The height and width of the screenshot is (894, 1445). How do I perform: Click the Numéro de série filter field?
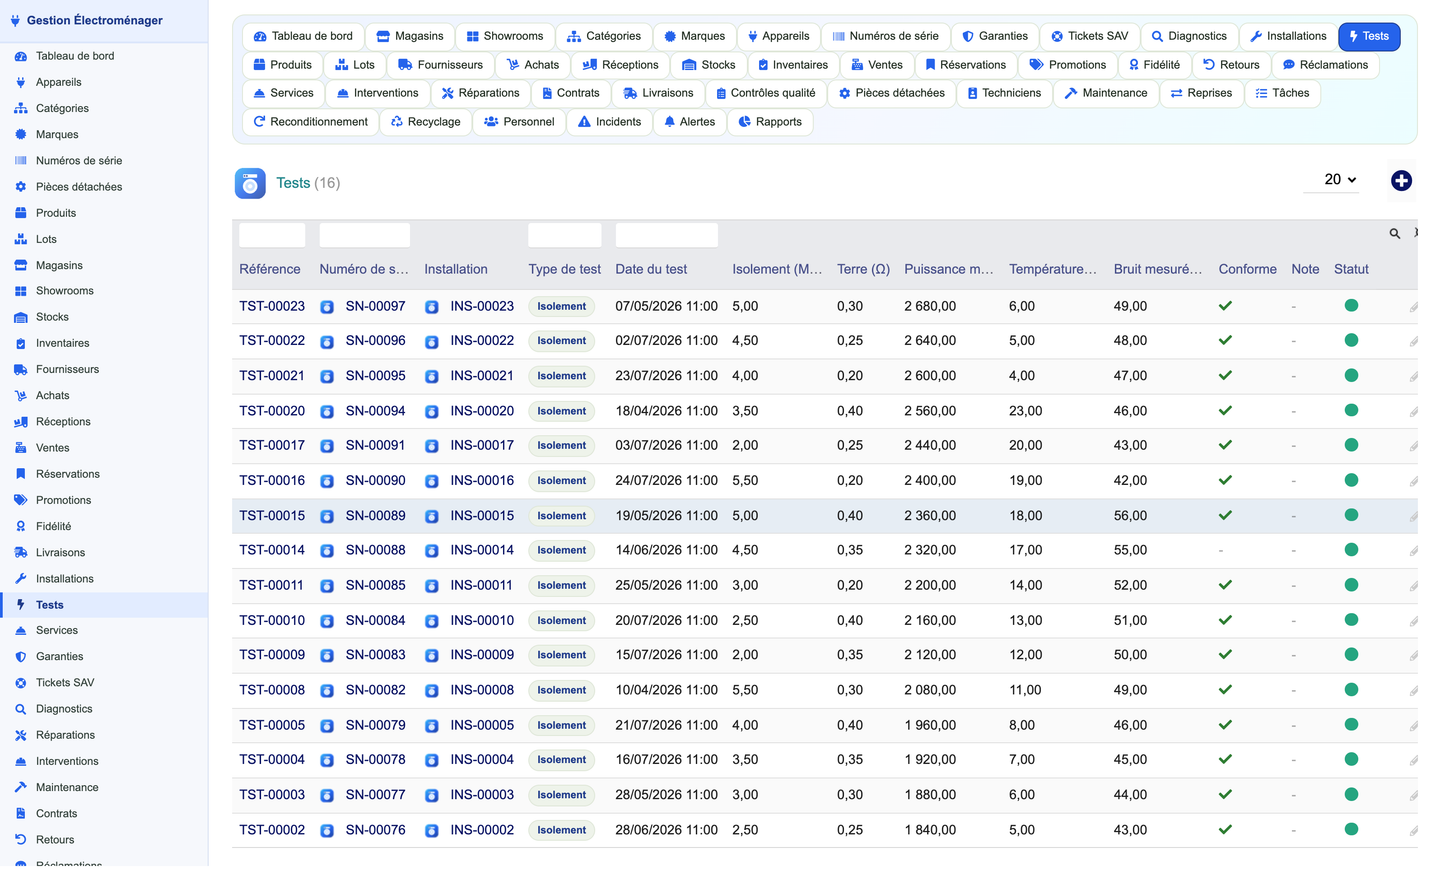tap(364, 235)
